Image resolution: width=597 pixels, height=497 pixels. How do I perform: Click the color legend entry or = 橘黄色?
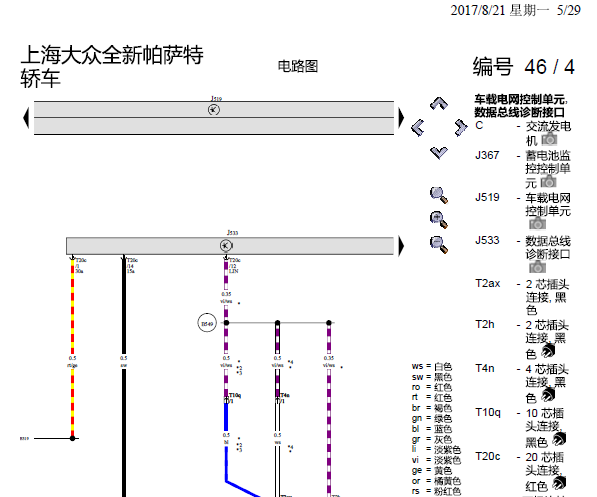coord(436,481)
